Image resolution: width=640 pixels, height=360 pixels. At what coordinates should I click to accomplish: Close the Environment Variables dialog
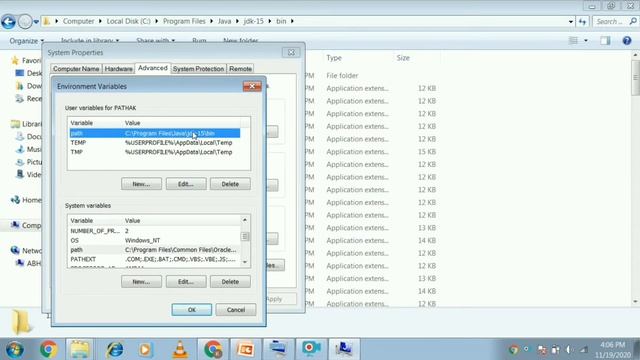pos(252,86)
